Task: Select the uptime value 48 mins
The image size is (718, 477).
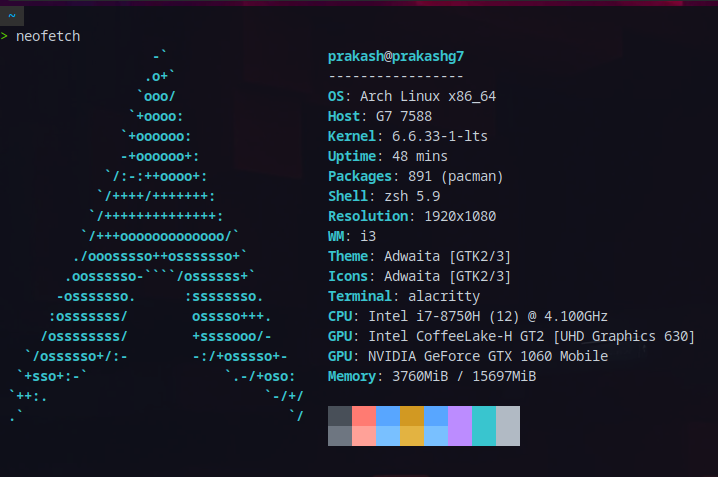Action: 420,157
